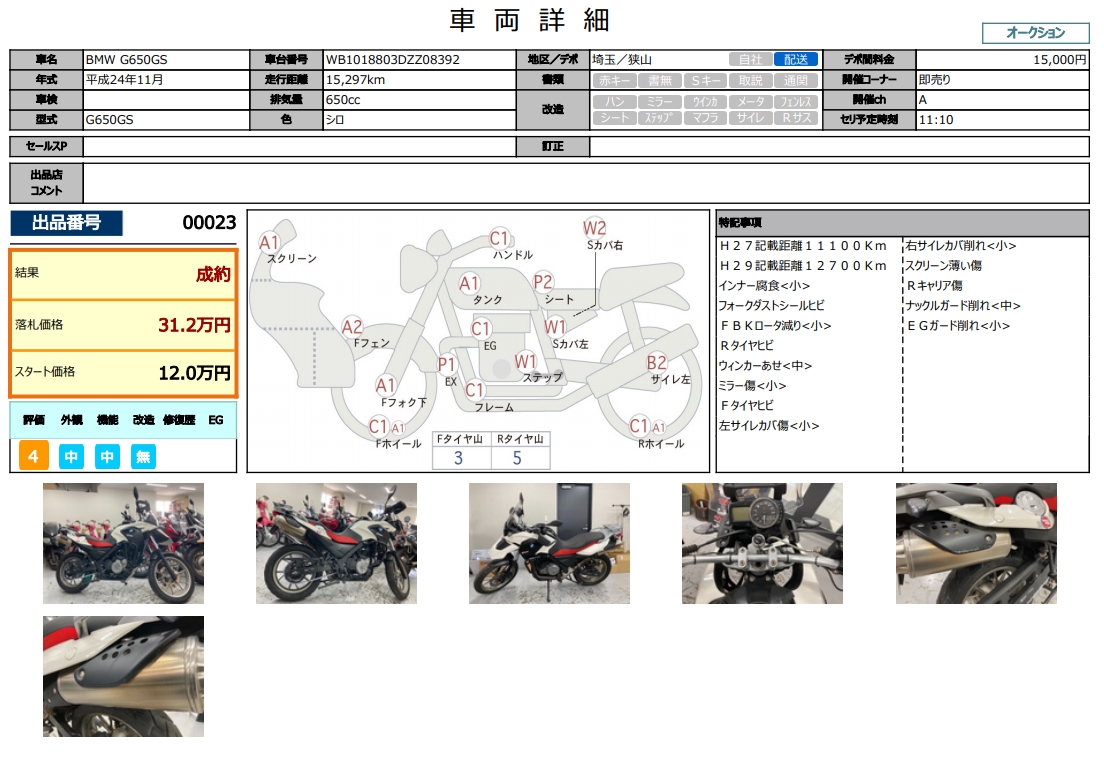Click the スタート価格 12.0万円 value
This screenshot has width=1104, height=771.
[194, 372]
